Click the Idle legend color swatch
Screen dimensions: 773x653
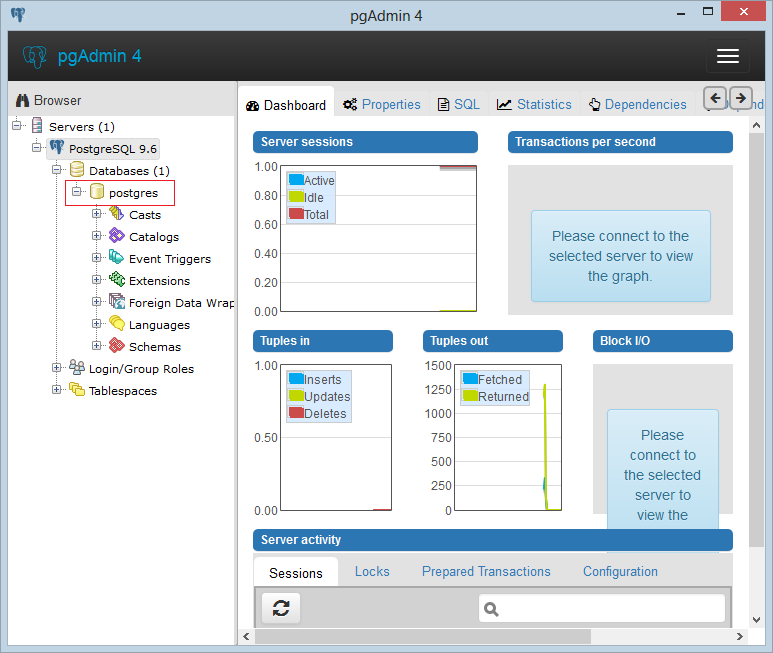tap(296, 196)
